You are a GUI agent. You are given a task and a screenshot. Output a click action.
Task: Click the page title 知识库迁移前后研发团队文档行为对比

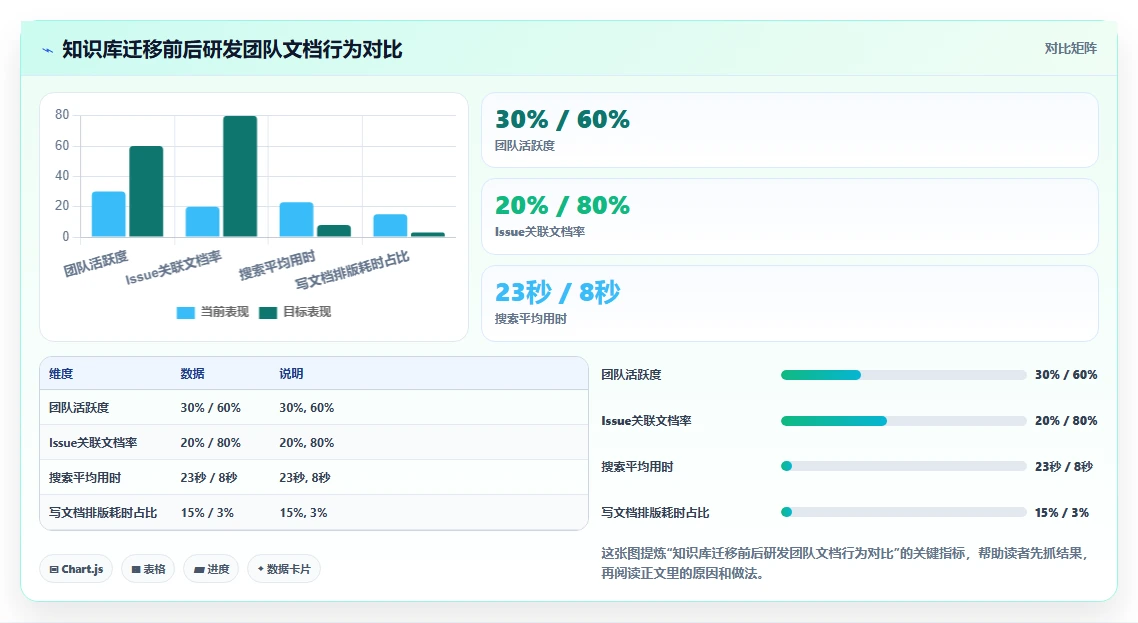click(x=232, y=49)
